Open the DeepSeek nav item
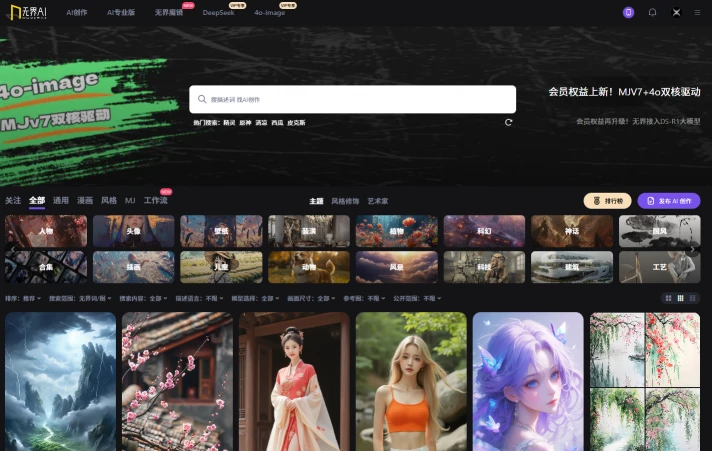 pos(218,12)
